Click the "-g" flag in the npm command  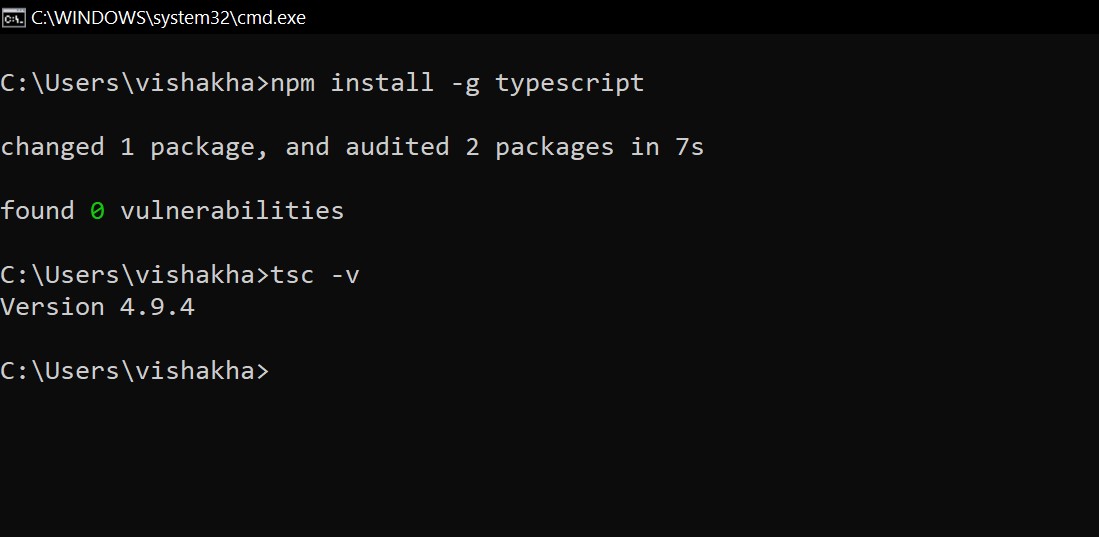pyautogui.click(x=465, y=83)
